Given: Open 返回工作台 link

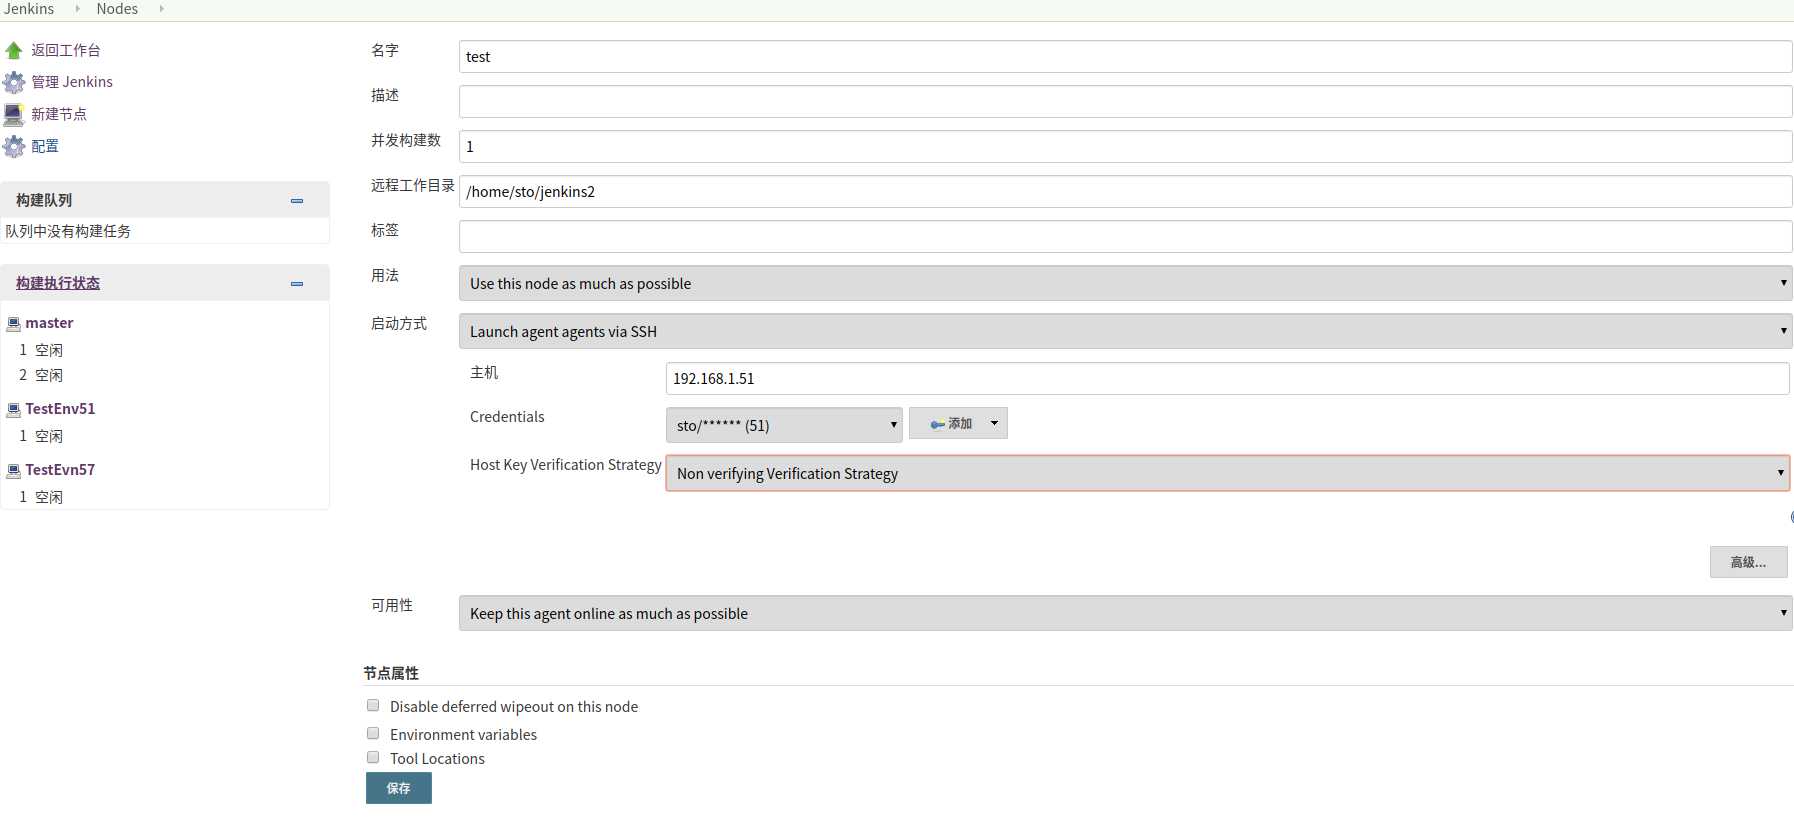Looking at the screenshot, I should pos(65,50).
